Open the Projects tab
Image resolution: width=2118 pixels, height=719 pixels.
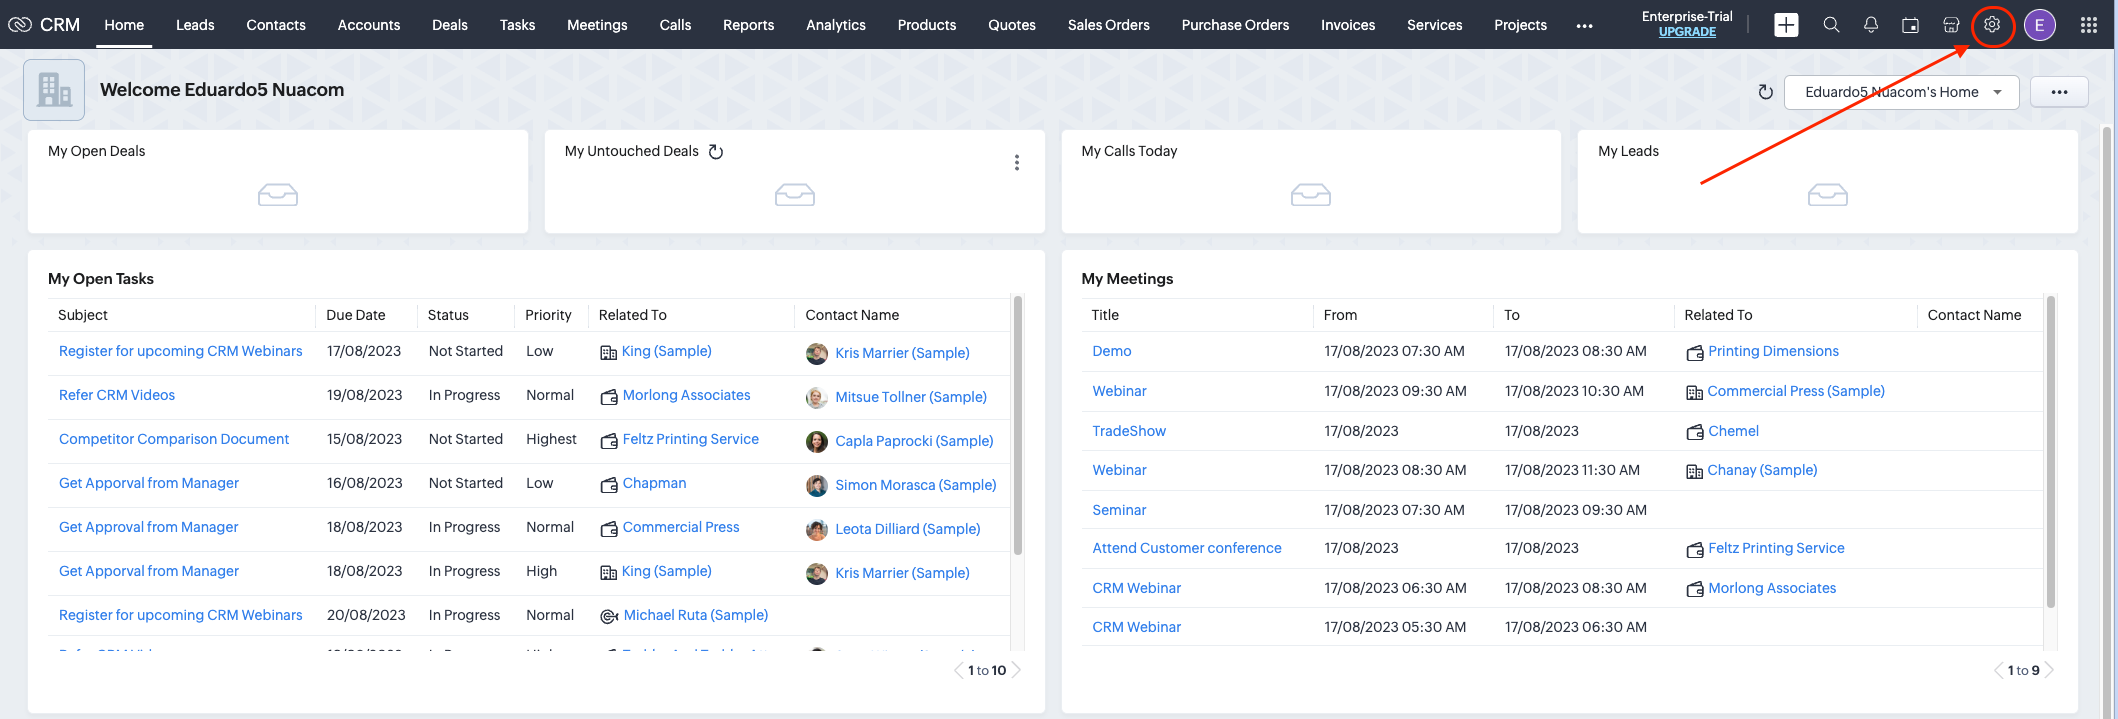click(1520, 25)
